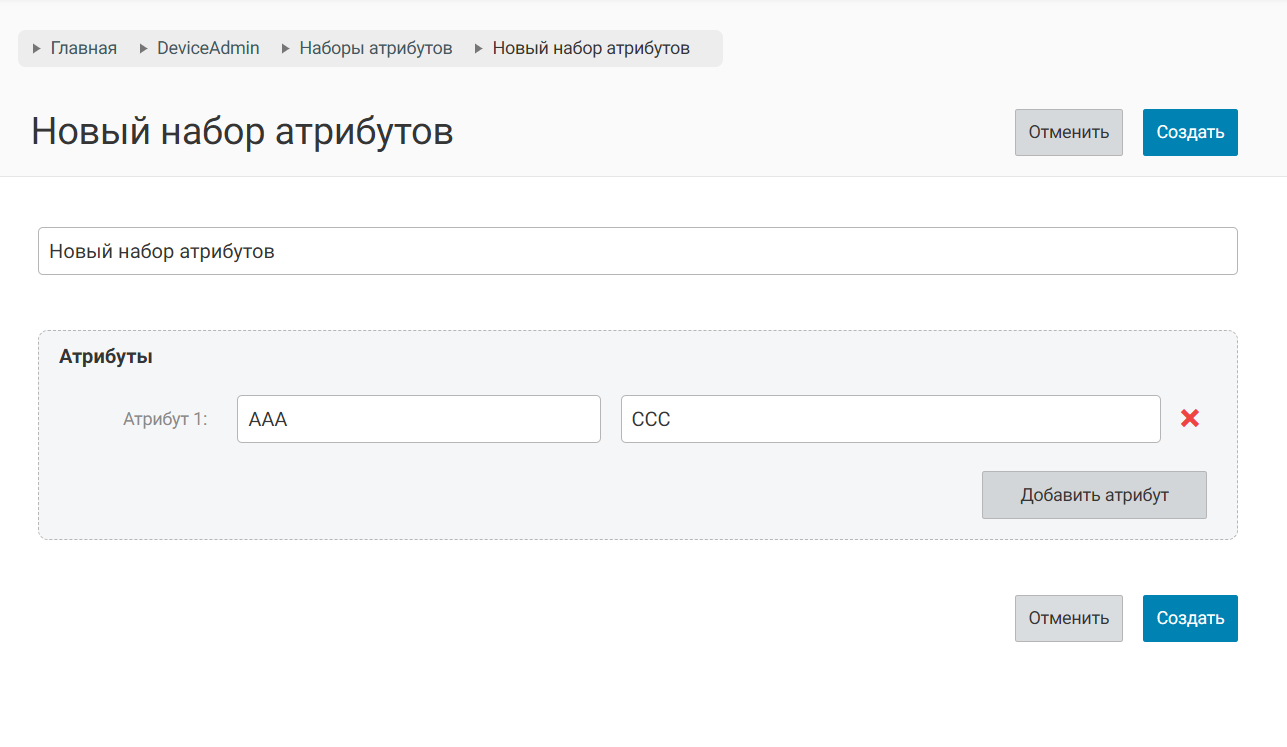1287x747 pixels.
Task: Click the Новый набор атрибутов page title
Action: pos(242,132)
